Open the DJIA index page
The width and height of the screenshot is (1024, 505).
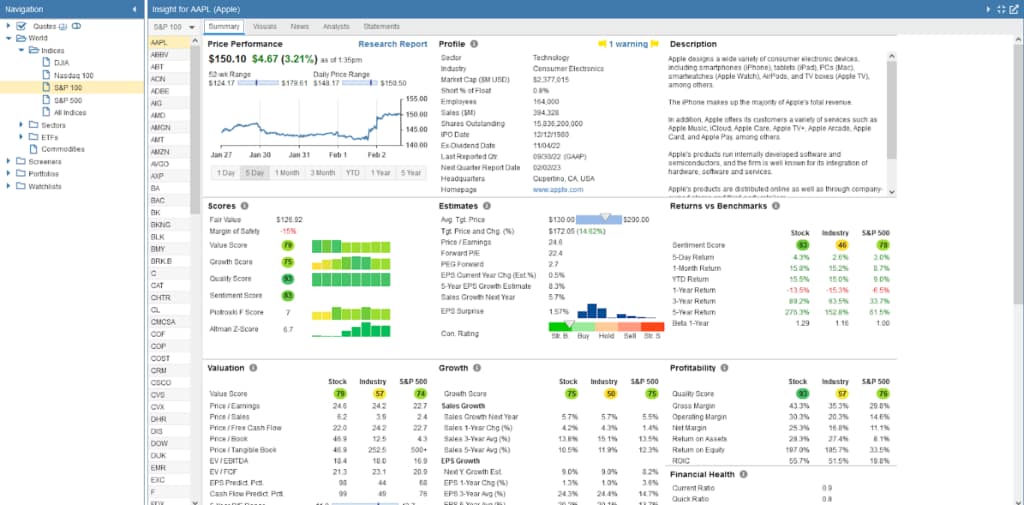[x=62, y=63]
